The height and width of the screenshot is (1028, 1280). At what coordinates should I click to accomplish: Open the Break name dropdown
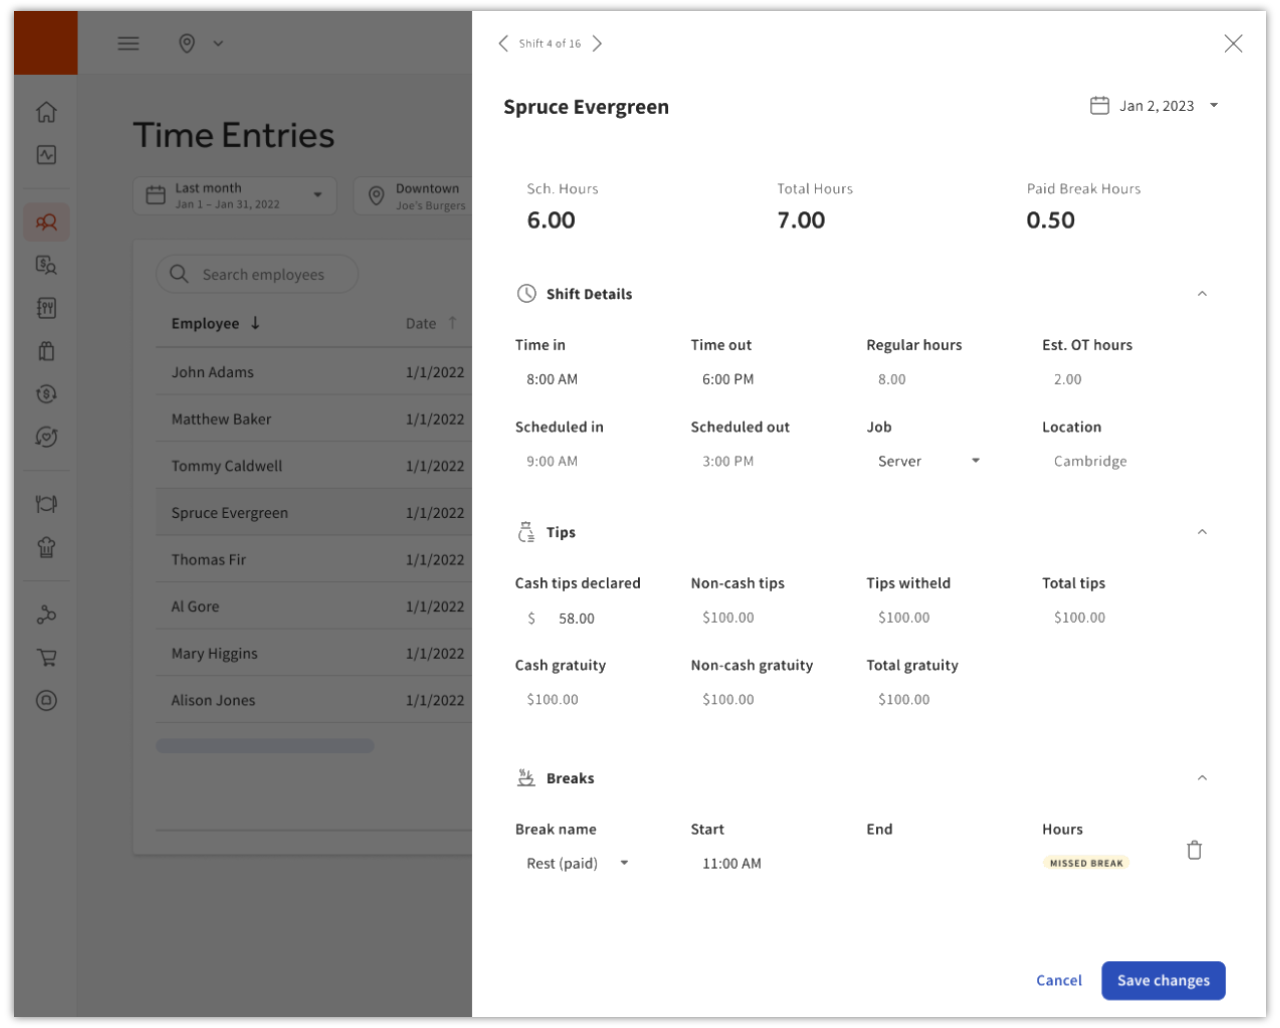pos(577,863)
